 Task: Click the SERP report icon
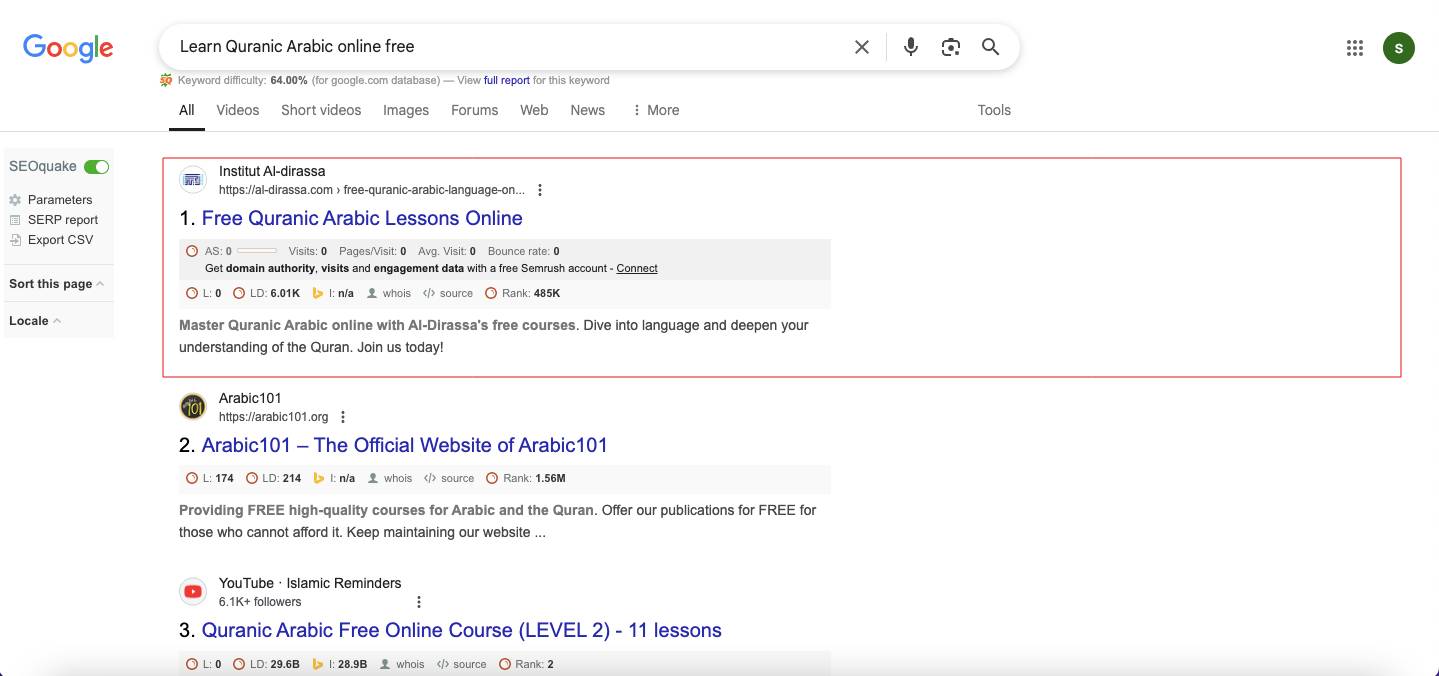tap(15, 220)
